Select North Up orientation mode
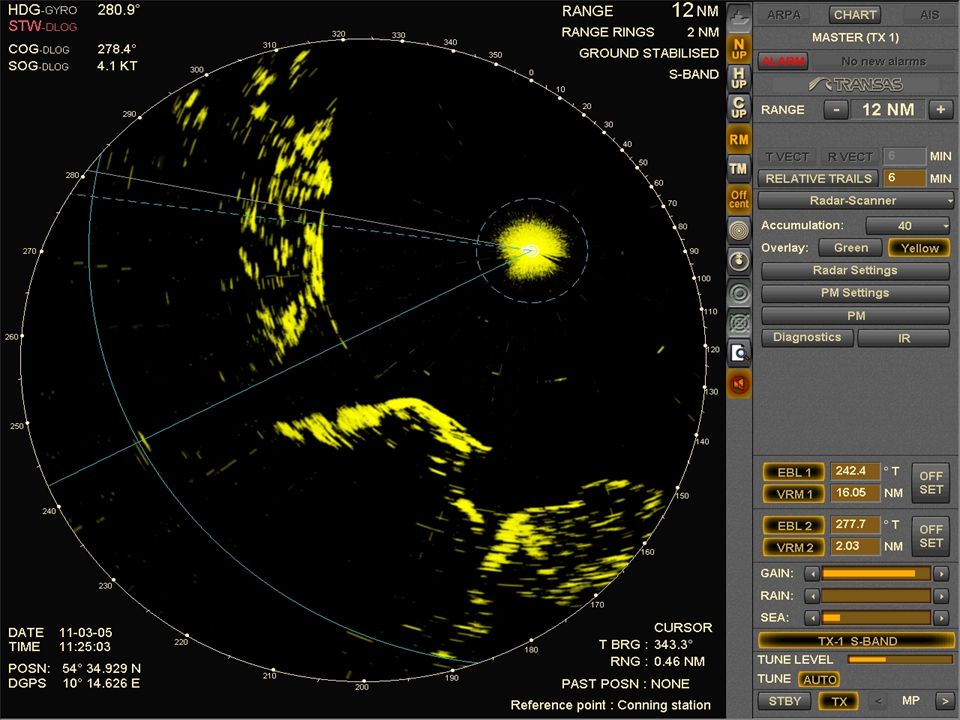Image resolution: width=960 pixels, height=720 pixels. (x=739, y=49)
